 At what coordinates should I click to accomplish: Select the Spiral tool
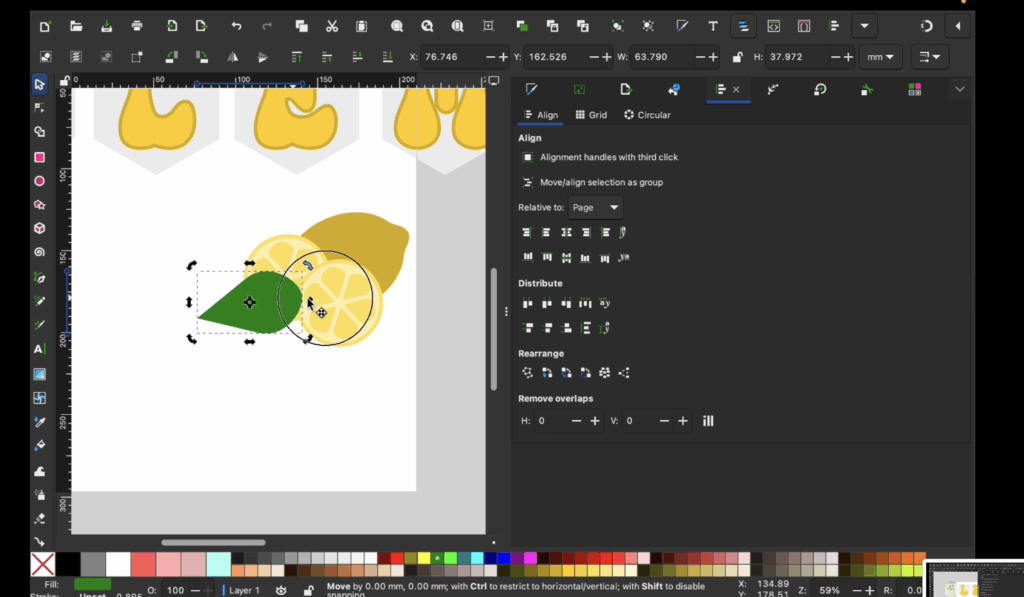click(x=39, y=252)
